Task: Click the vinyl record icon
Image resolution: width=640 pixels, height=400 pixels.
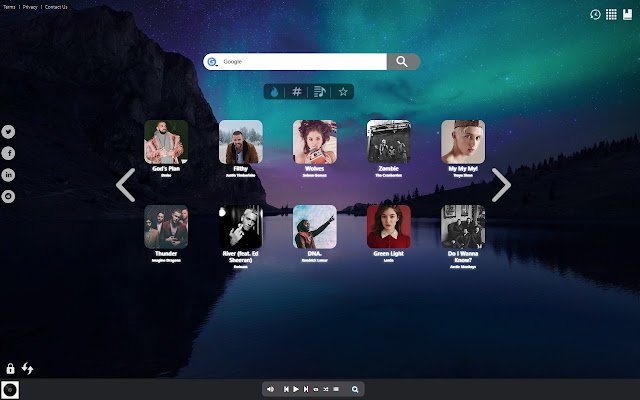Action: [x=10, y=390]
